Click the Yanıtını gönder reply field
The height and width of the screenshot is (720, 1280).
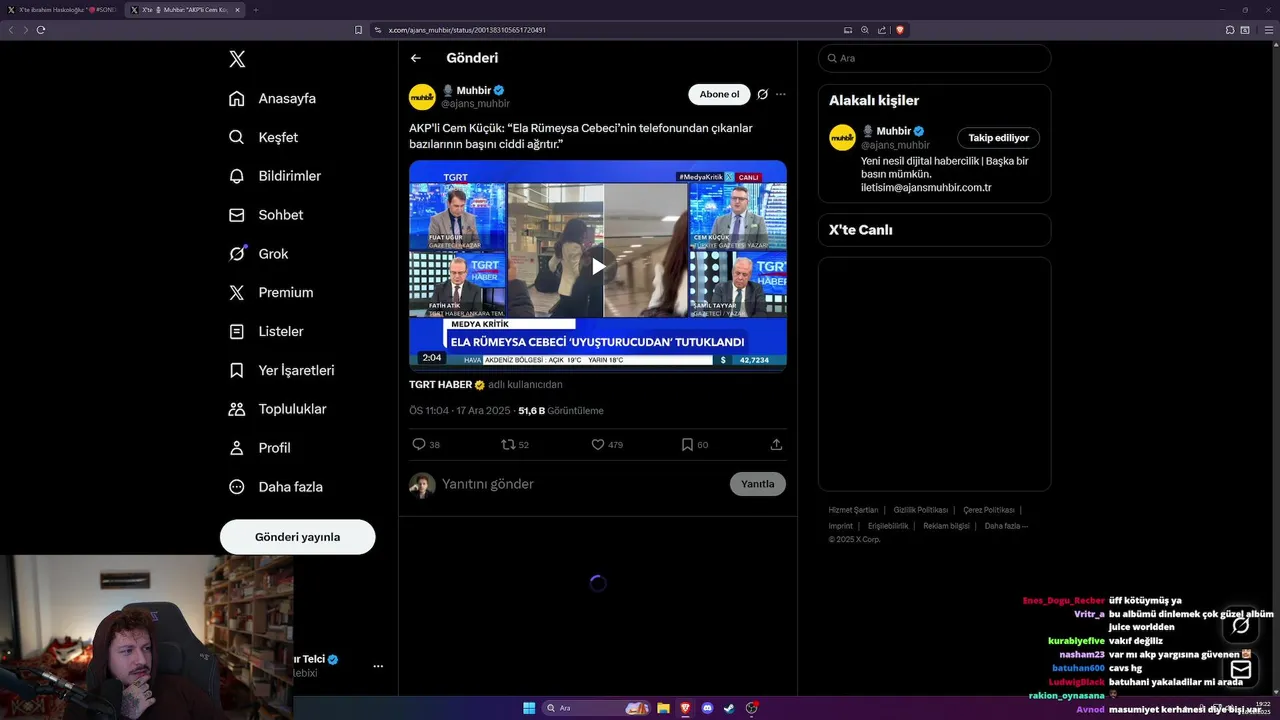coord(582,484)
